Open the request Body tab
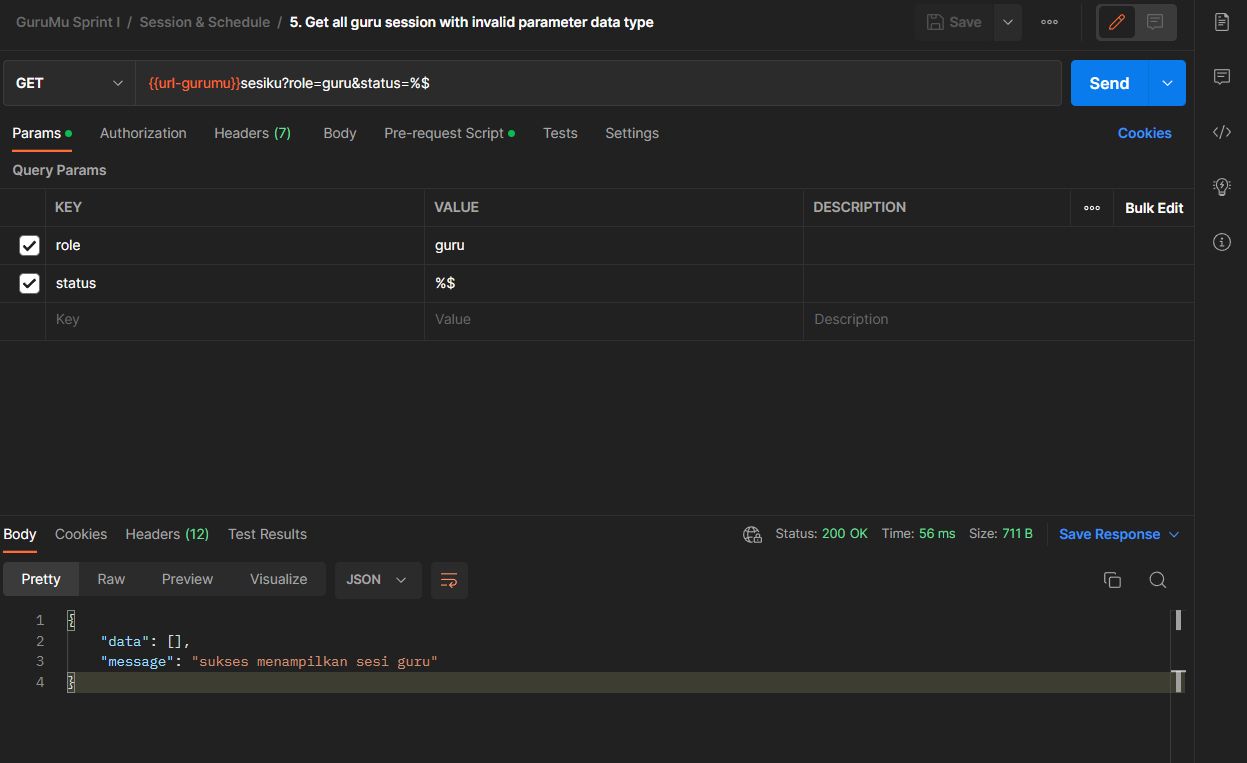Screen dimensions: 1247x763 (340, 133)
